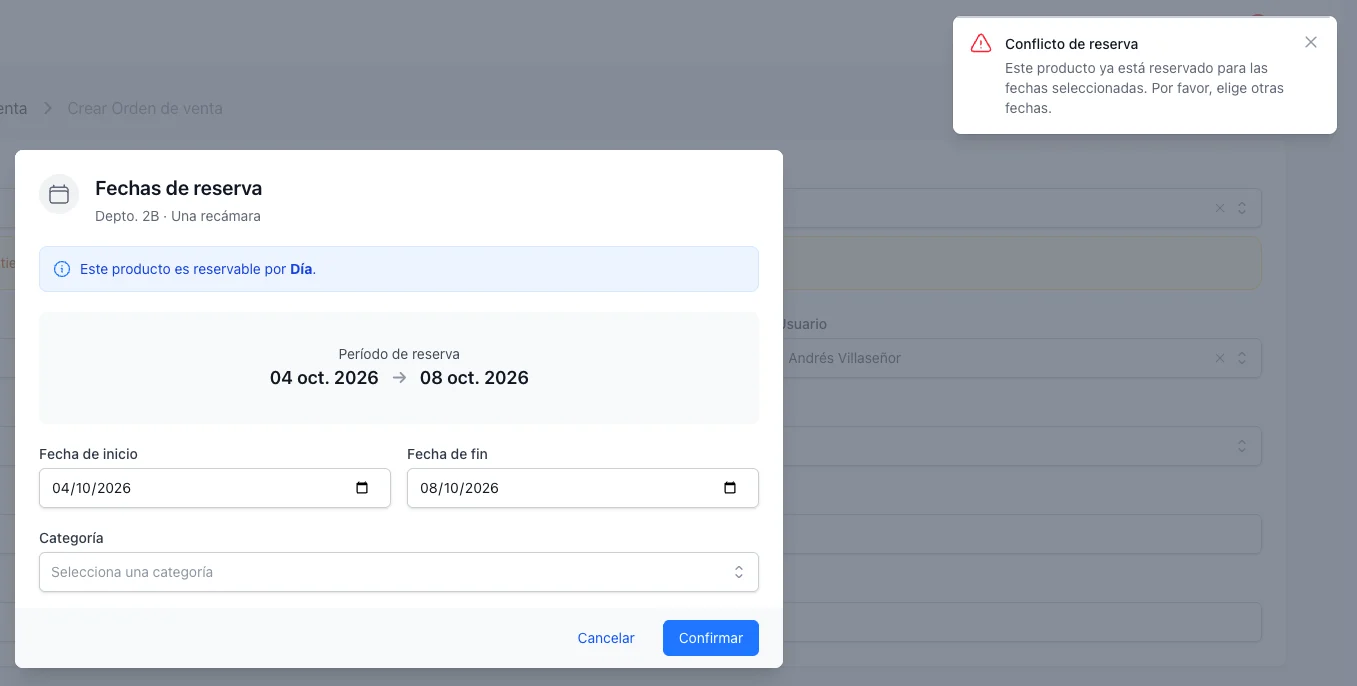The height and width of the screenshot is (686, 1357).
Task: Open date picker for Fecha de inicio
Action: [x=362, y=488]
